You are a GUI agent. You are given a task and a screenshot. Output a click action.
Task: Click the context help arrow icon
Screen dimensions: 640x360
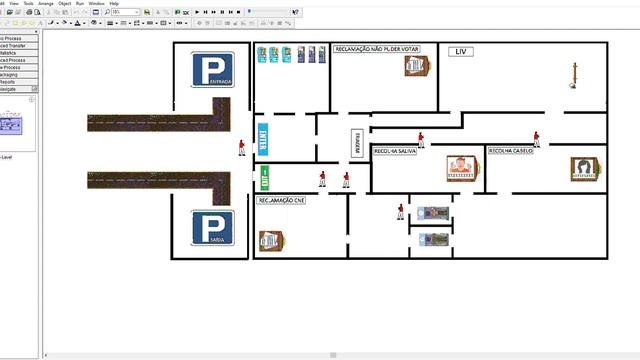[296, 12]
